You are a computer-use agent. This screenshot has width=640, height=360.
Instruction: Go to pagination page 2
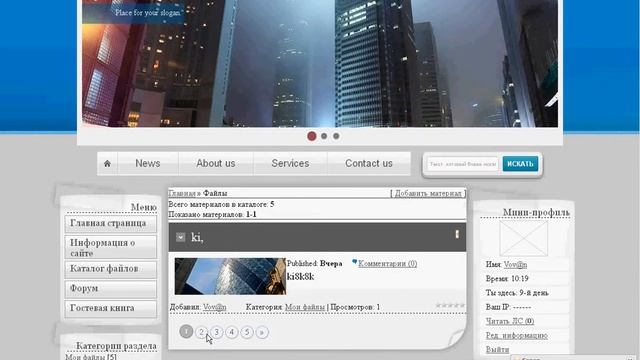coord(201,332)
